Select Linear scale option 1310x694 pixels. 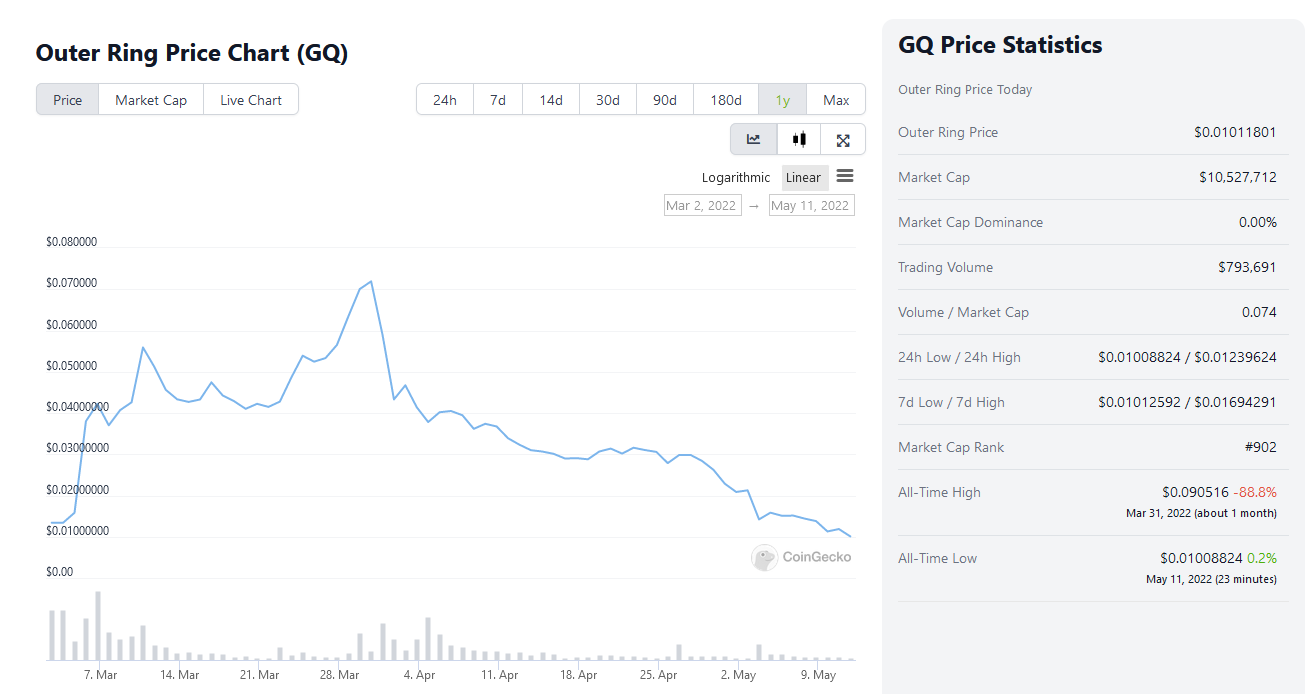tap(803, 178)
